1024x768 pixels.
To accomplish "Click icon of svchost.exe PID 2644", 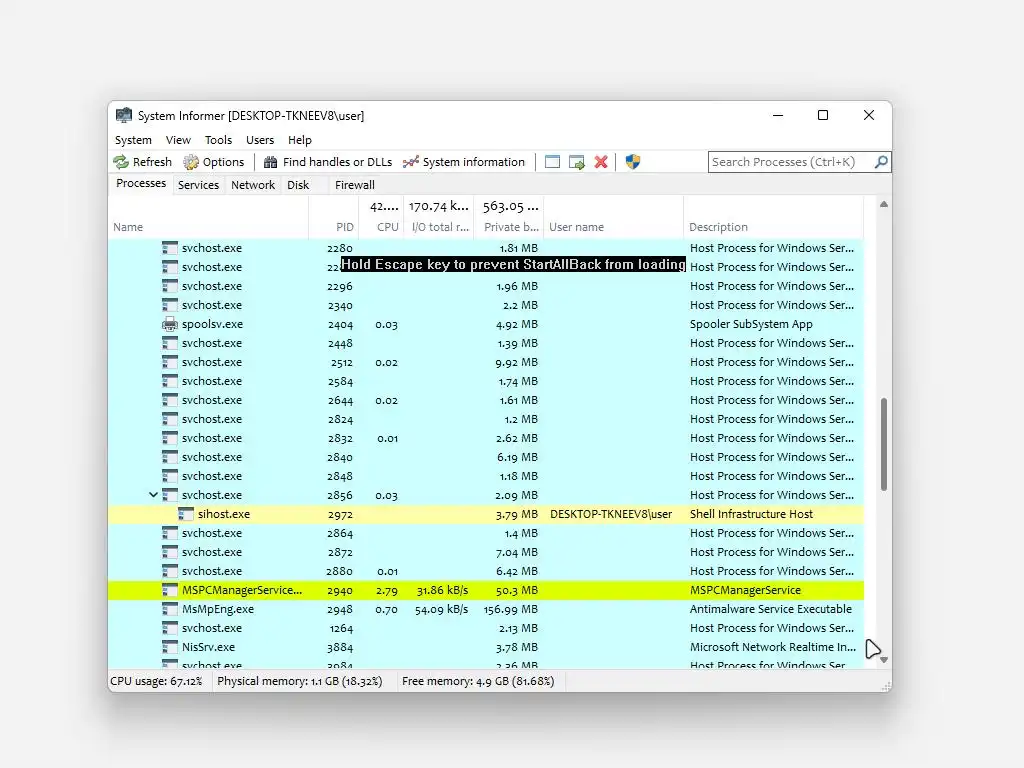I will point(170,400).
